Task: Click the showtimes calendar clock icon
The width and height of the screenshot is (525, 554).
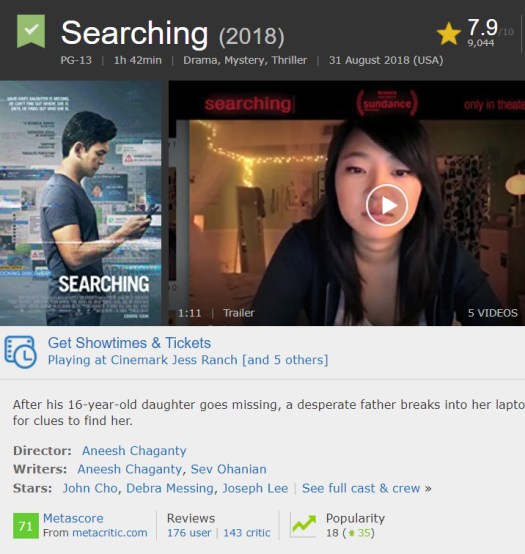Action: click(x=20, y=352)
